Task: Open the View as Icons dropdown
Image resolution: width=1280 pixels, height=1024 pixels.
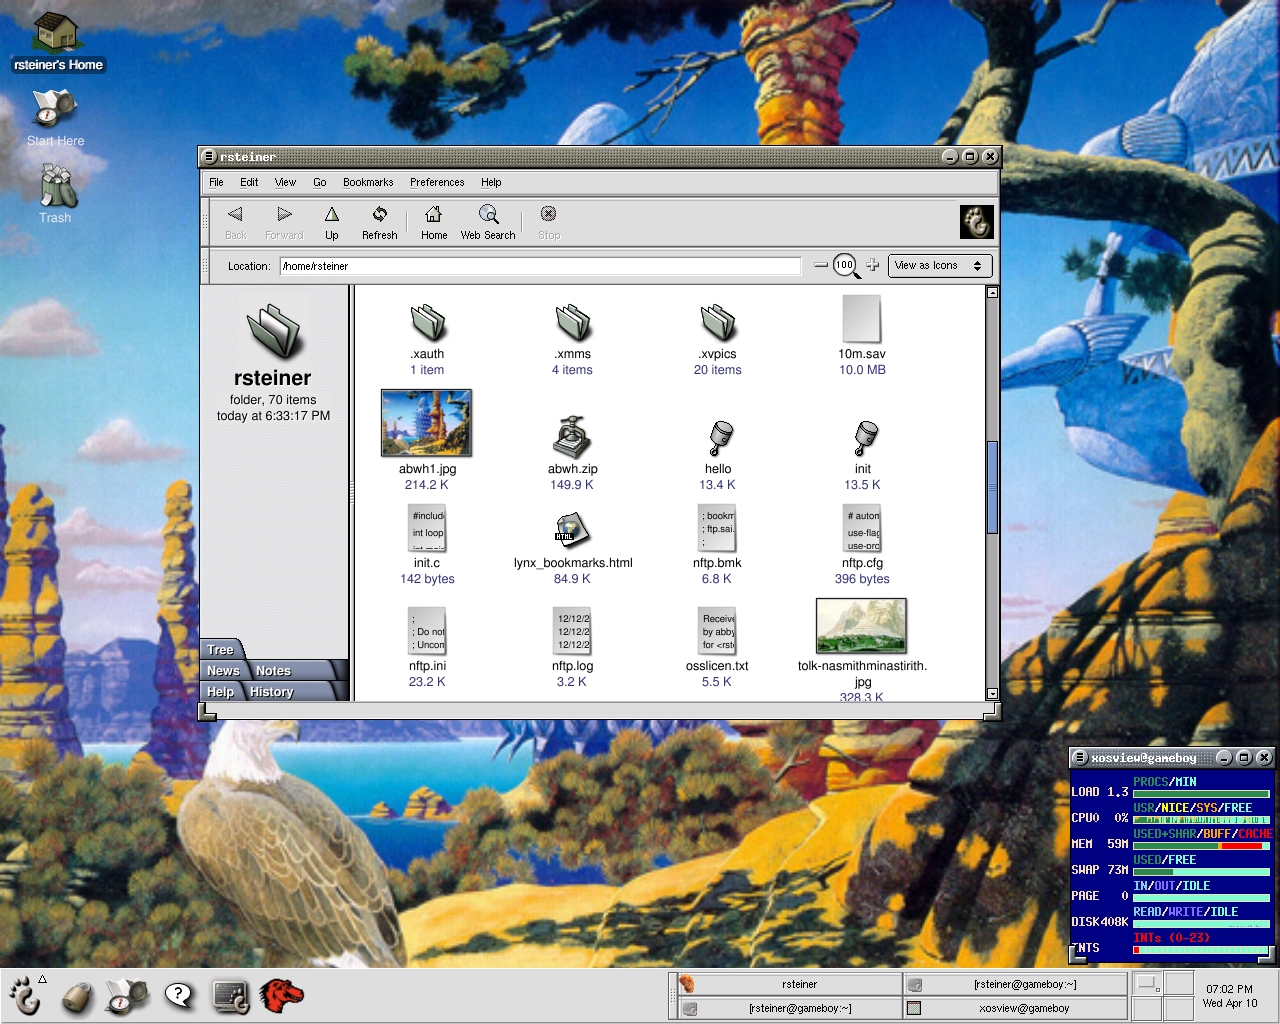Action: pos(939,266)
